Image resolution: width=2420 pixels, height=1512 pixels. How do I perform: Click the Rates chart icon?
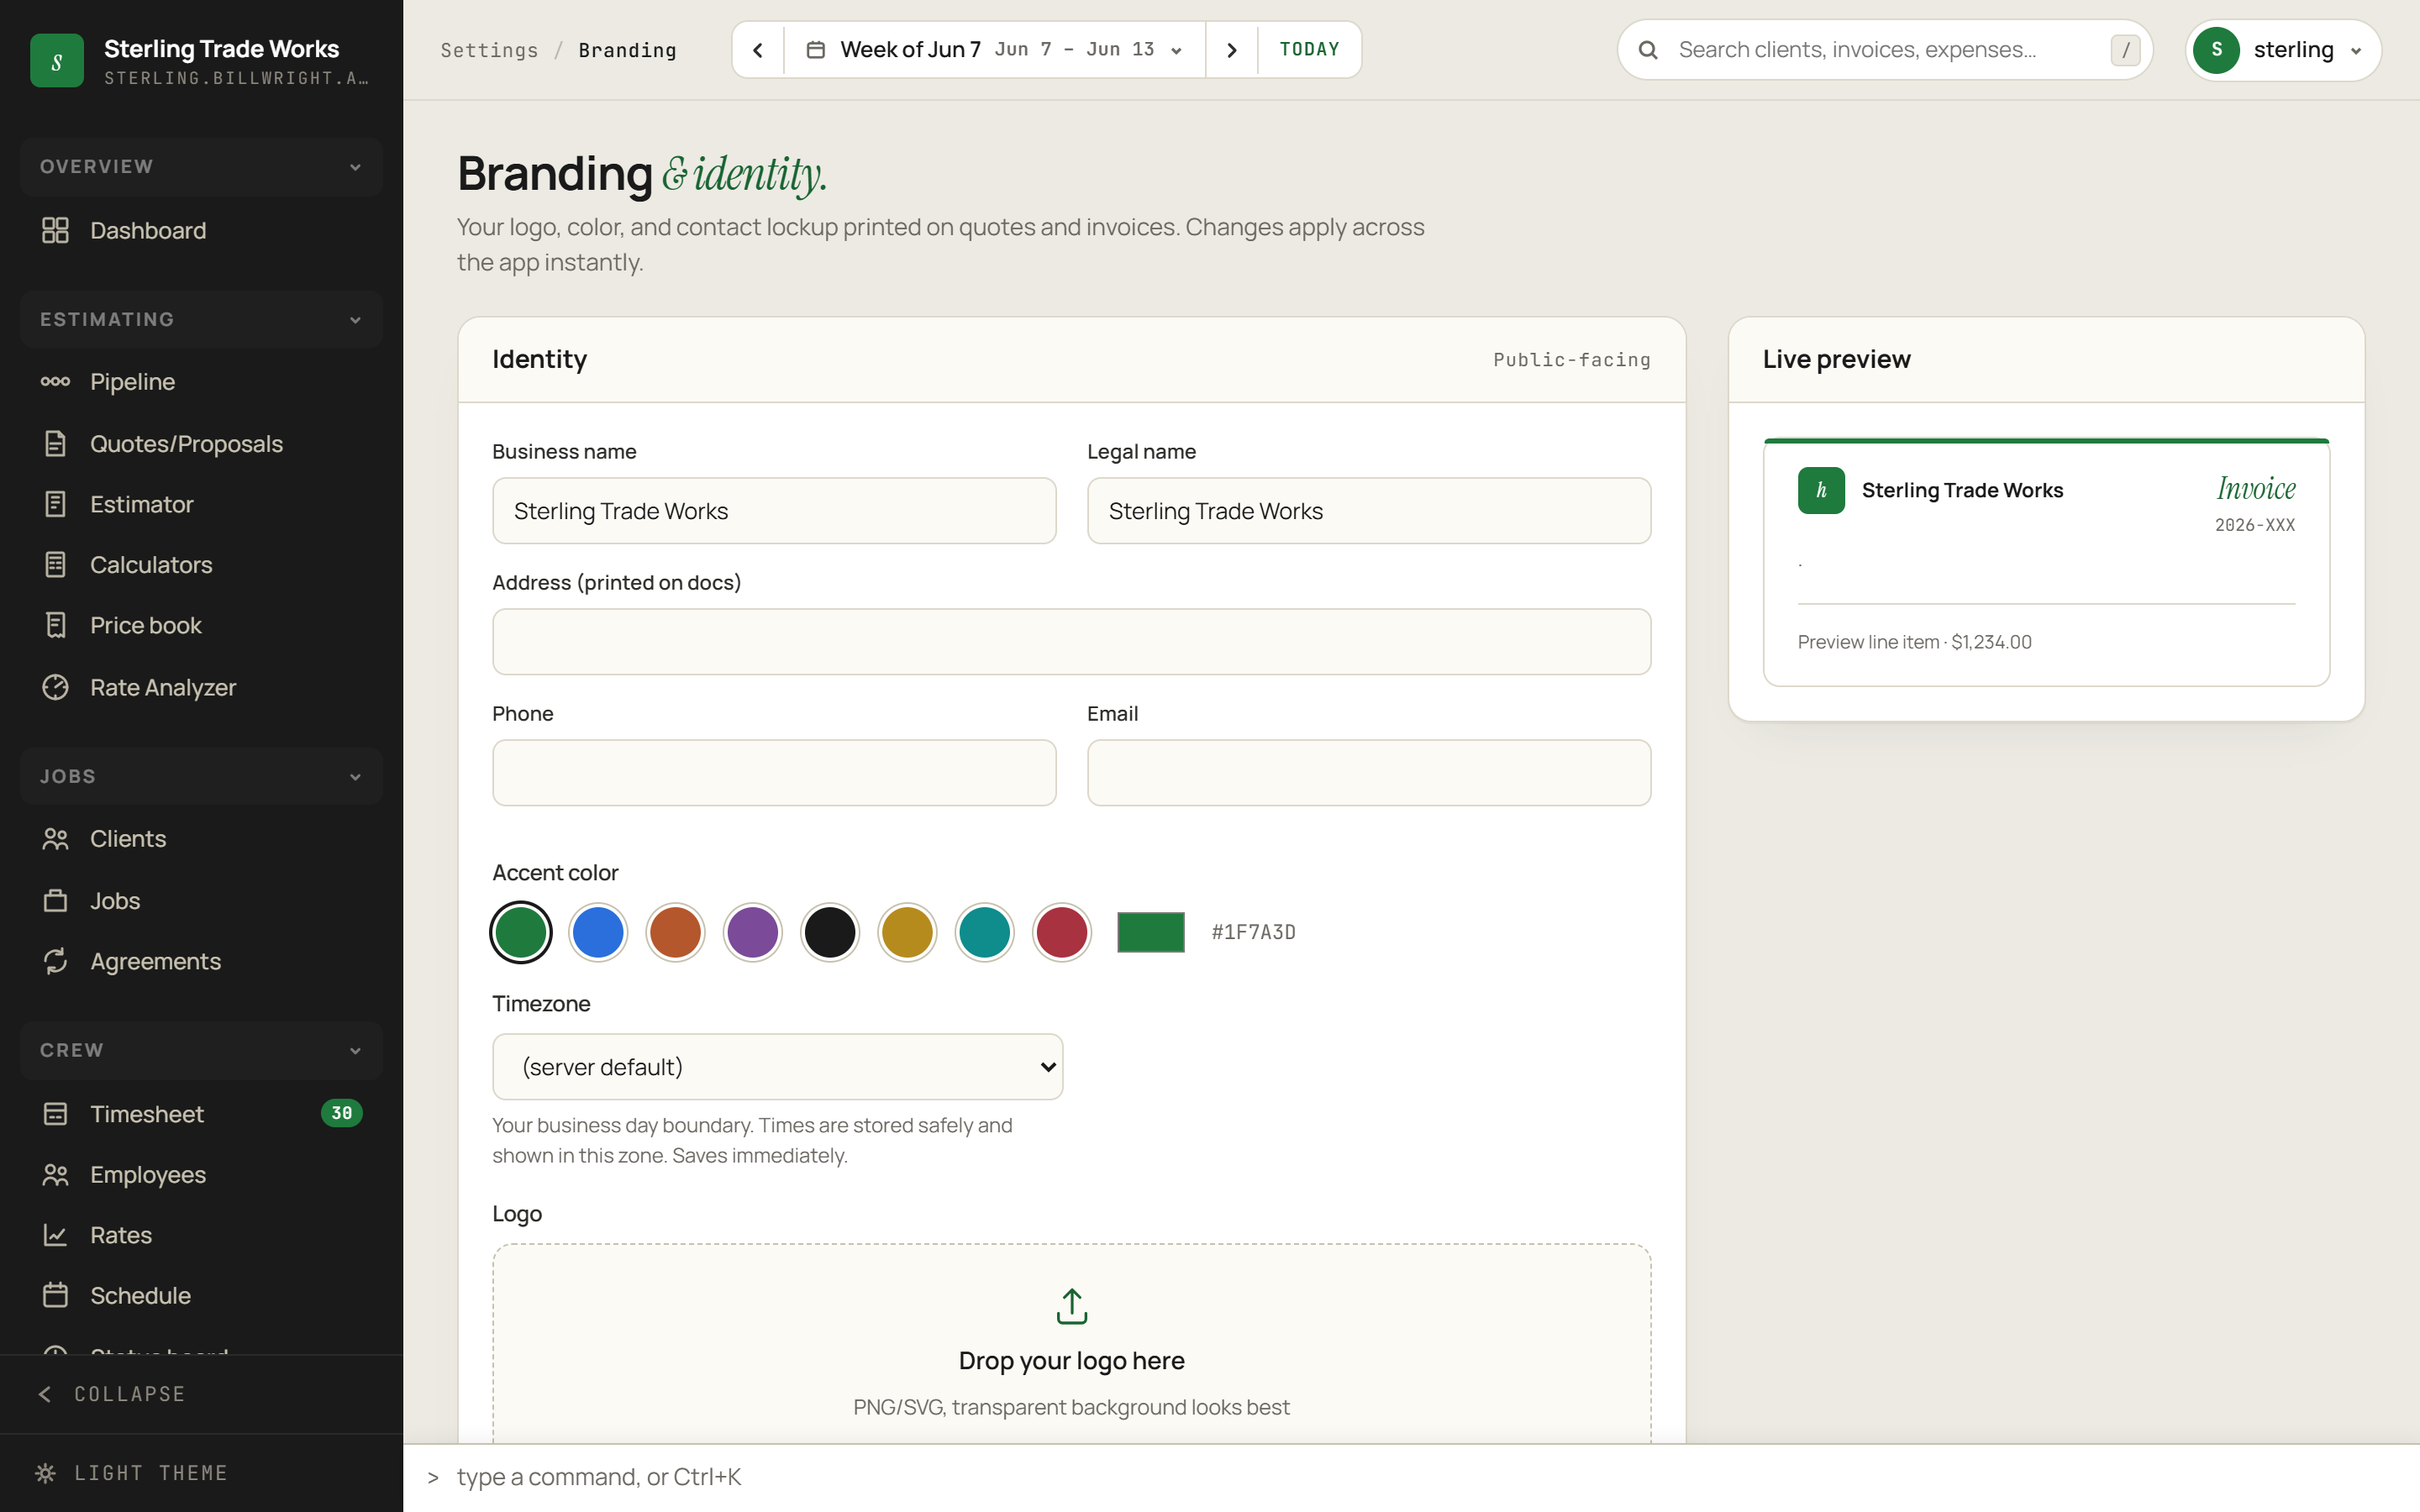pos(55,1235)
